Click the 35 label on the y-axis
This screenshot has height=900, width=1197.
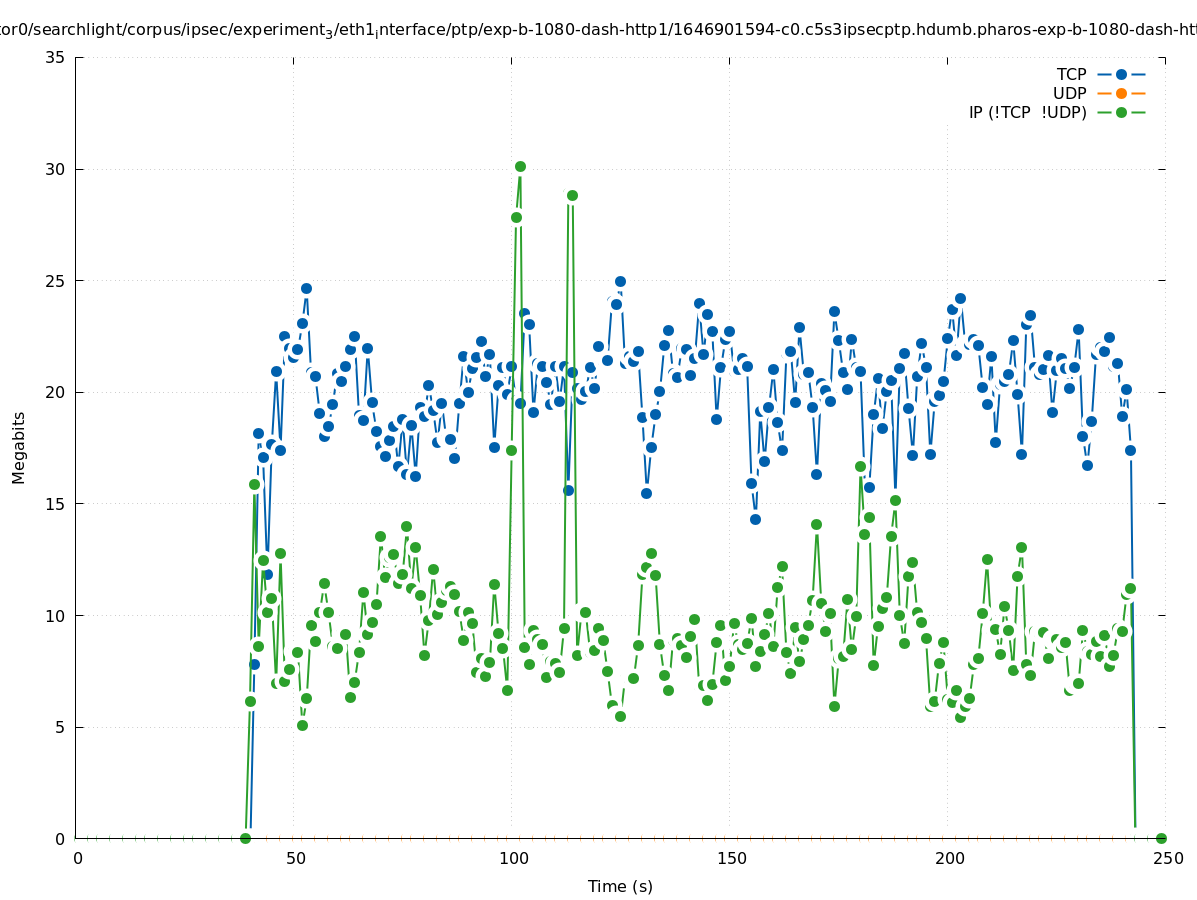point(55,57)
